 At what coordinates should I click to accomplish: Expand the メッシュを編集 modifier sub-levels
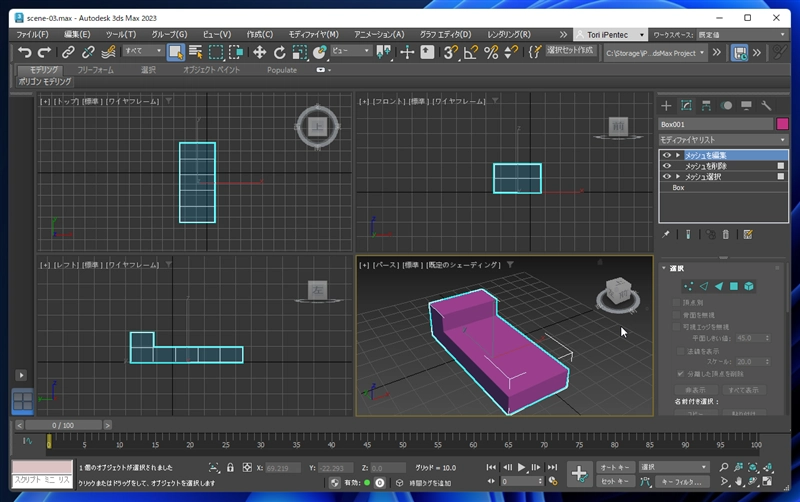pos(678,155)
